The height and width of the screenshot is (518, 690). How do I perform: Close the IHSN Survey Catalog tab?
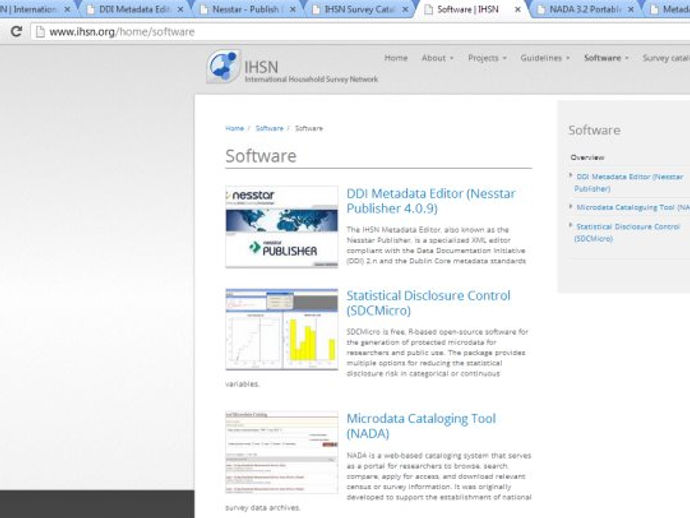[x=405, y=9]
